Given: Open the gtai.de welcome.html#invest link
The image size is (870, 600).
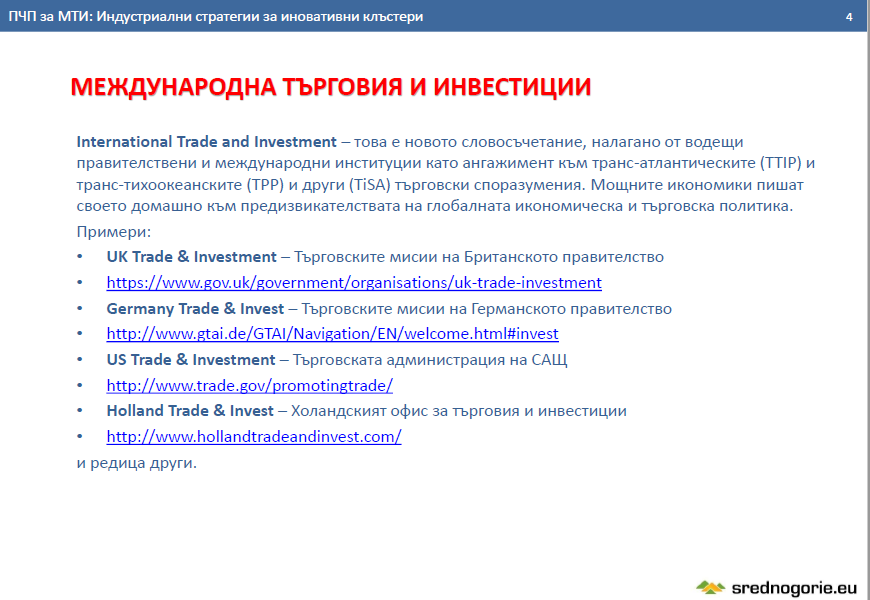Looking at the screenshot, I should point(332,334).
